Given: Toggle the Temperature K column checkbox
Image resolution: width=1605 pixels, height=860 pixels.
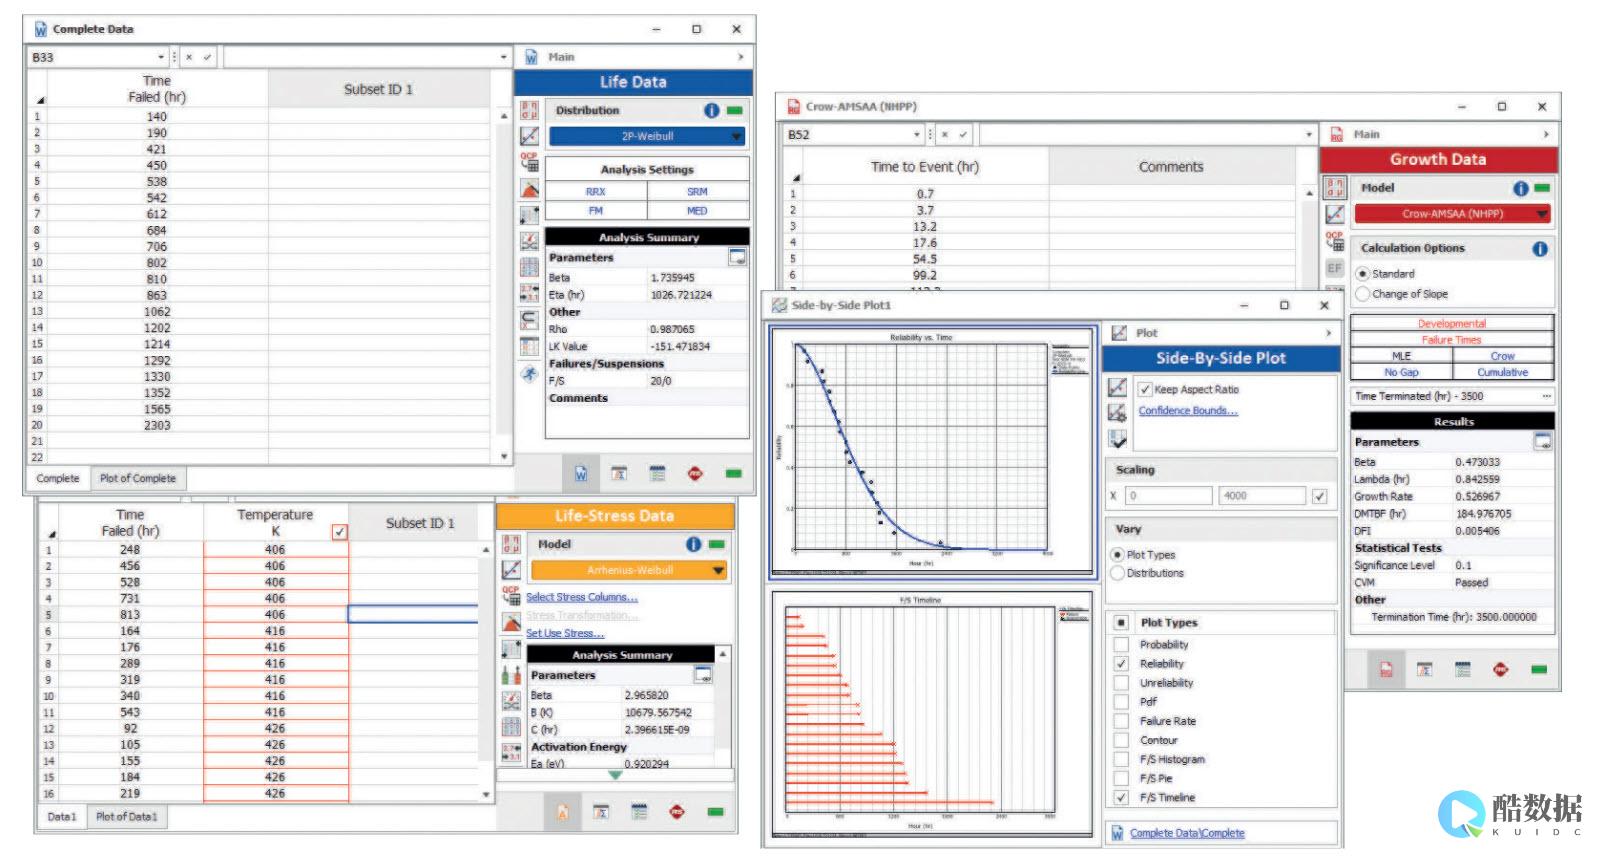Looking at the screenshot, I should (340, 532).
